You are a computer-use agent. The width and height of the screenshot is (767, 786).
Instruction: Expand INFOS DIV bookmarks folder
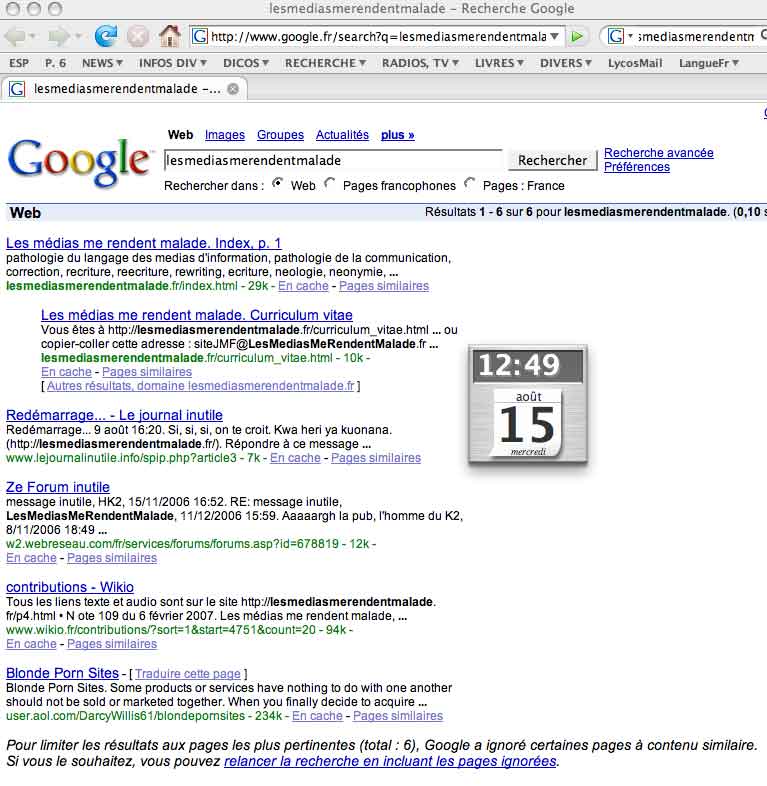(173, 63)
